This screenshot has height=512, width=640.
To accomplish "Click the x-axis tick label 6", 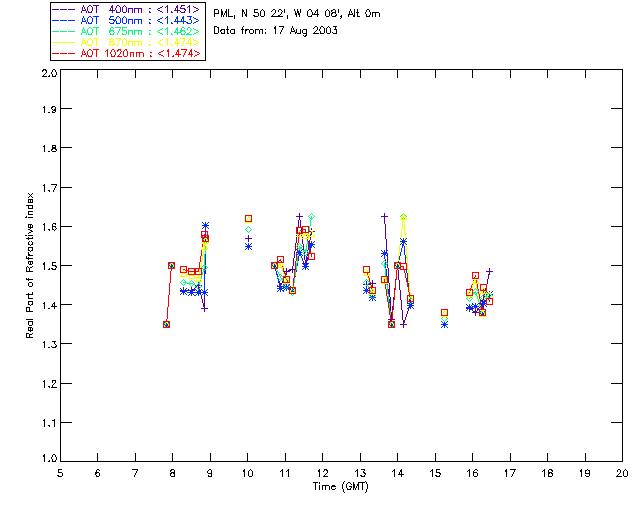I will (98, 473).
